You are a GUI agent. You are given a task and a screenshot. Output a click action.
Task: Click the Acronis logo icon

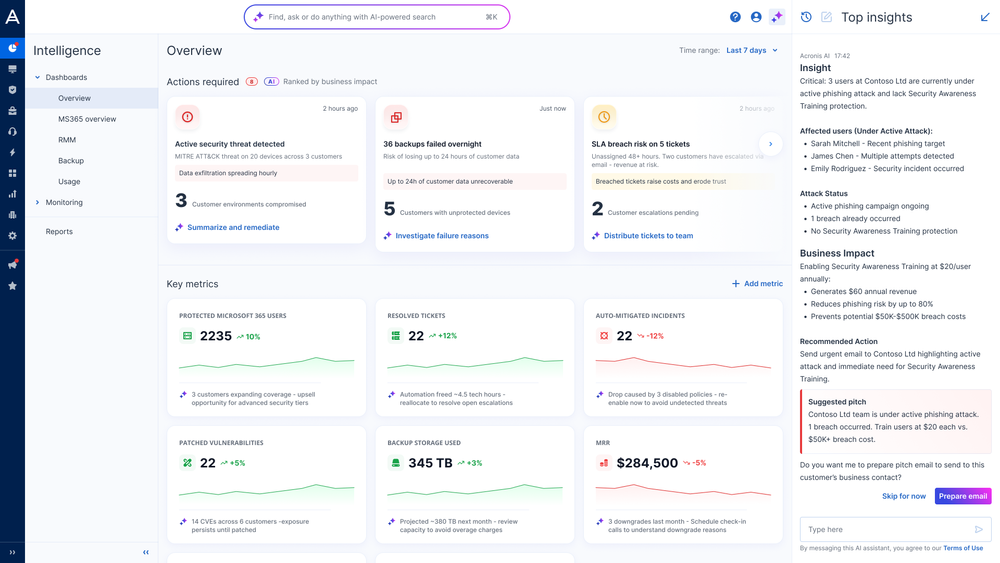click(x=12, y=17)
